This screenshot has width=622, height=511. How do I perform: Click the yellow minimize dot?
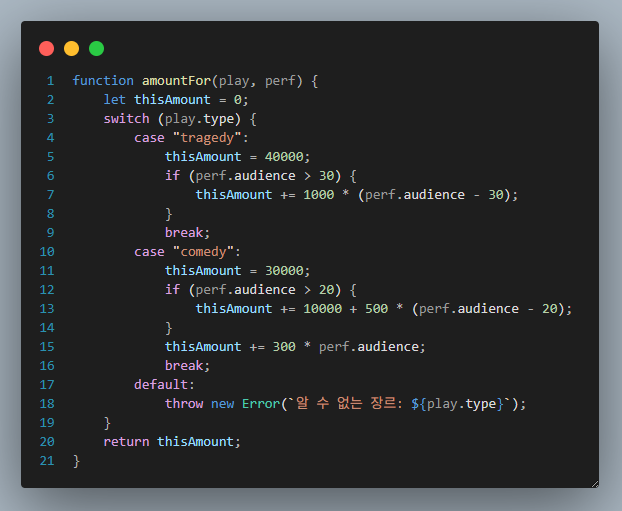[71, 48]
